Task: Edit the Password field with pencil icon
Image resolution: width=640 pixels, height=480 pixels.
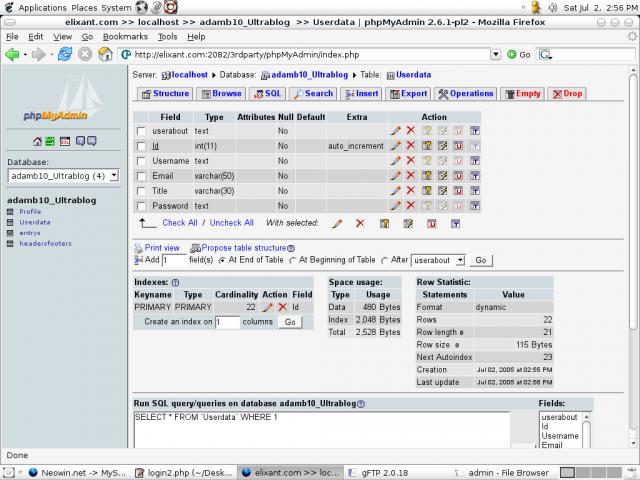Action: tap(395, 206)
